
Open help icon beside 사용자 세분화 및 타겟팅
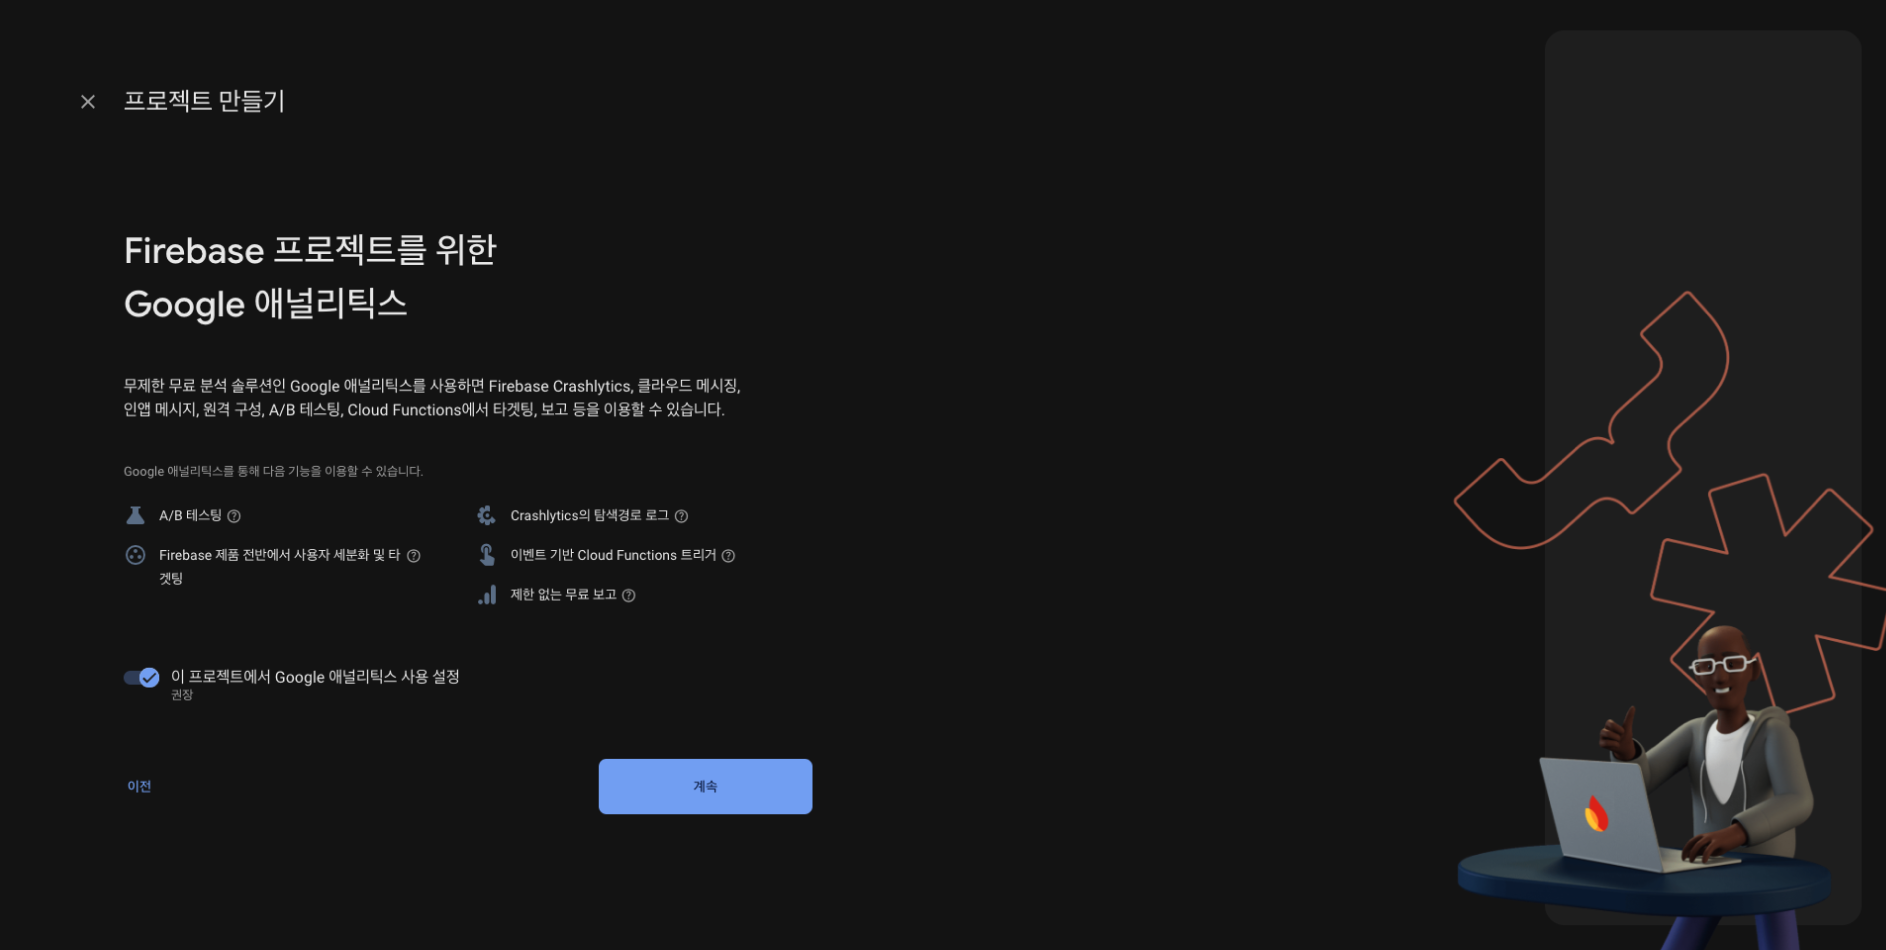[x=414, y=556]
